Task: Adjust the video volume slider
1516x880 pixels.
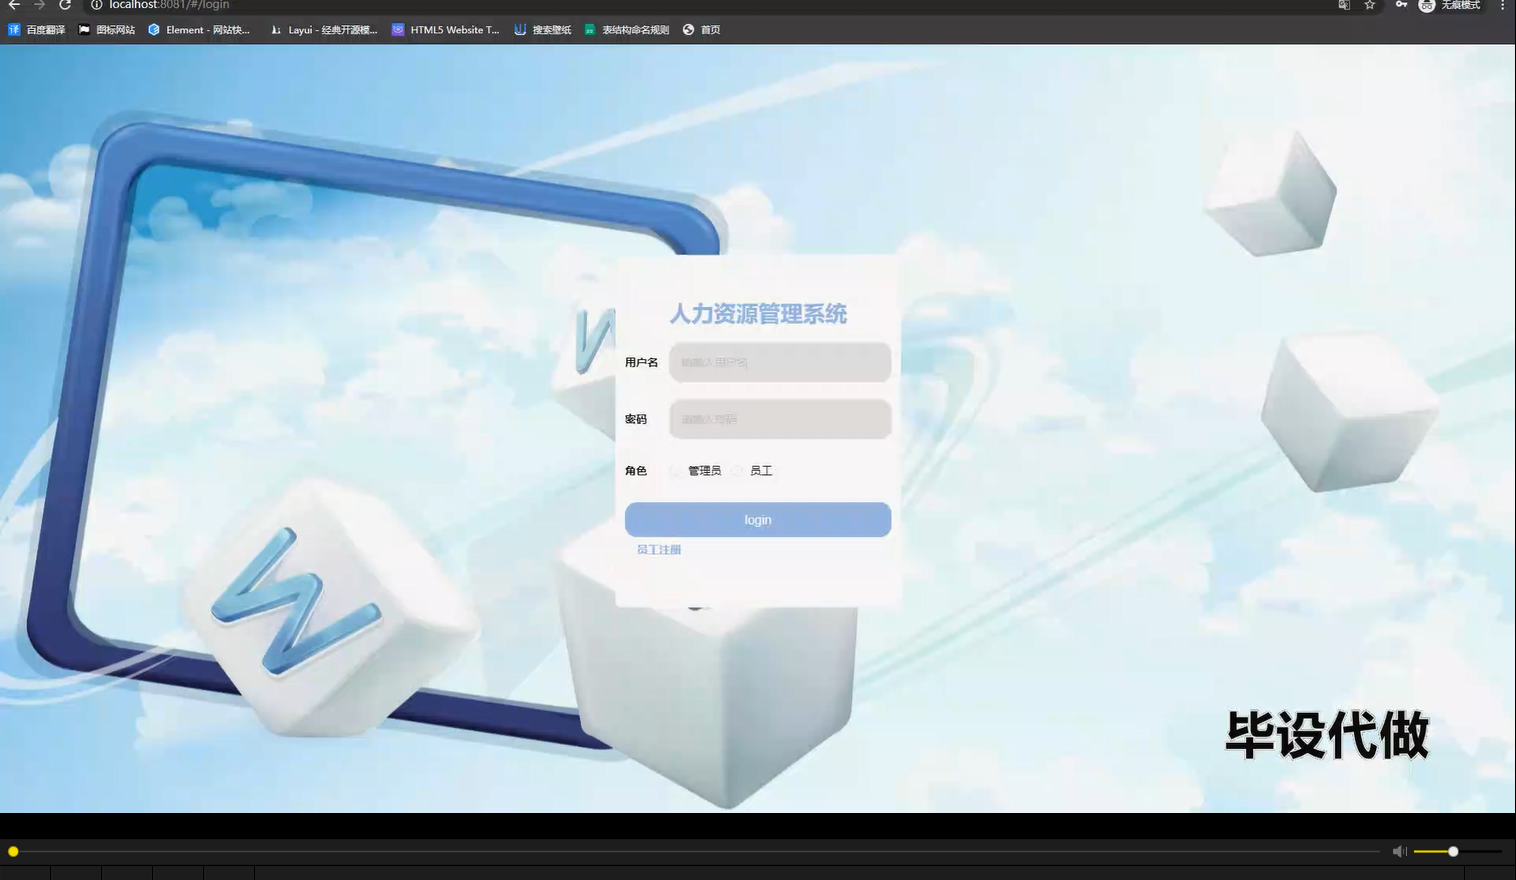Action: (x=1458, y=851)
